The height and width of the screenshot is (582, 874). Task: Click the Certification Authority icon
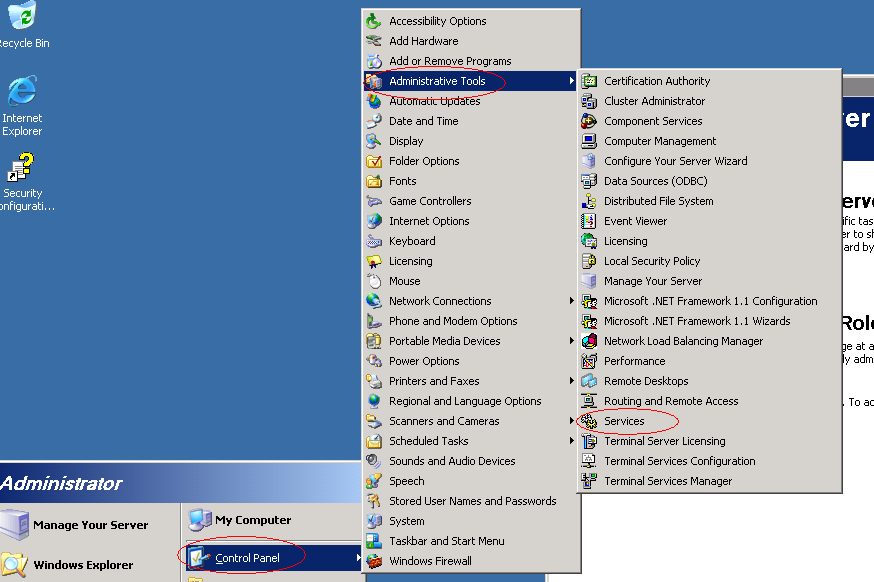point(589,81)
